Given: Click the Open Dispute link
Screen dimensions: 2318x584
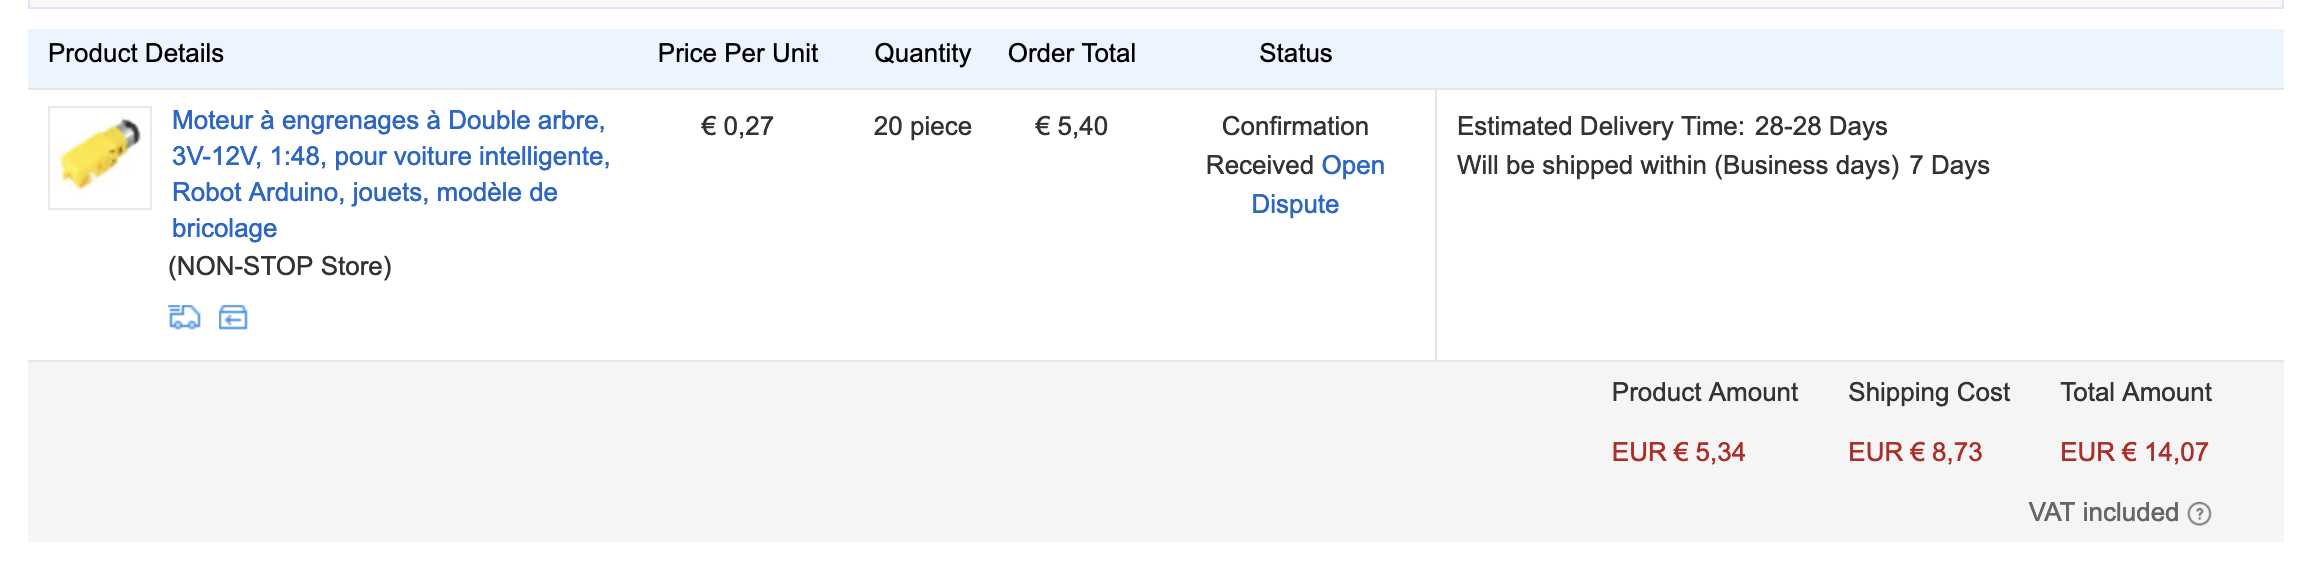Looking at the screenshot, I should [x=1317, y=184].
